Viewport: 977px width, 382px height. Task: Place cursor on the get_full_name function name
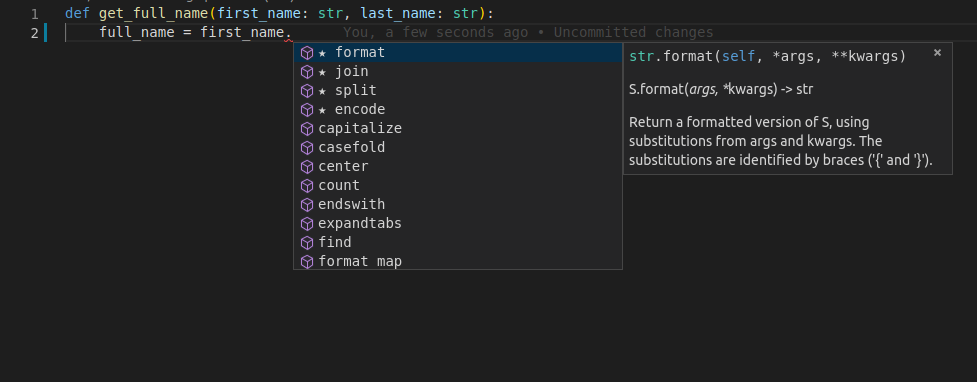click(x=153, y=14)
